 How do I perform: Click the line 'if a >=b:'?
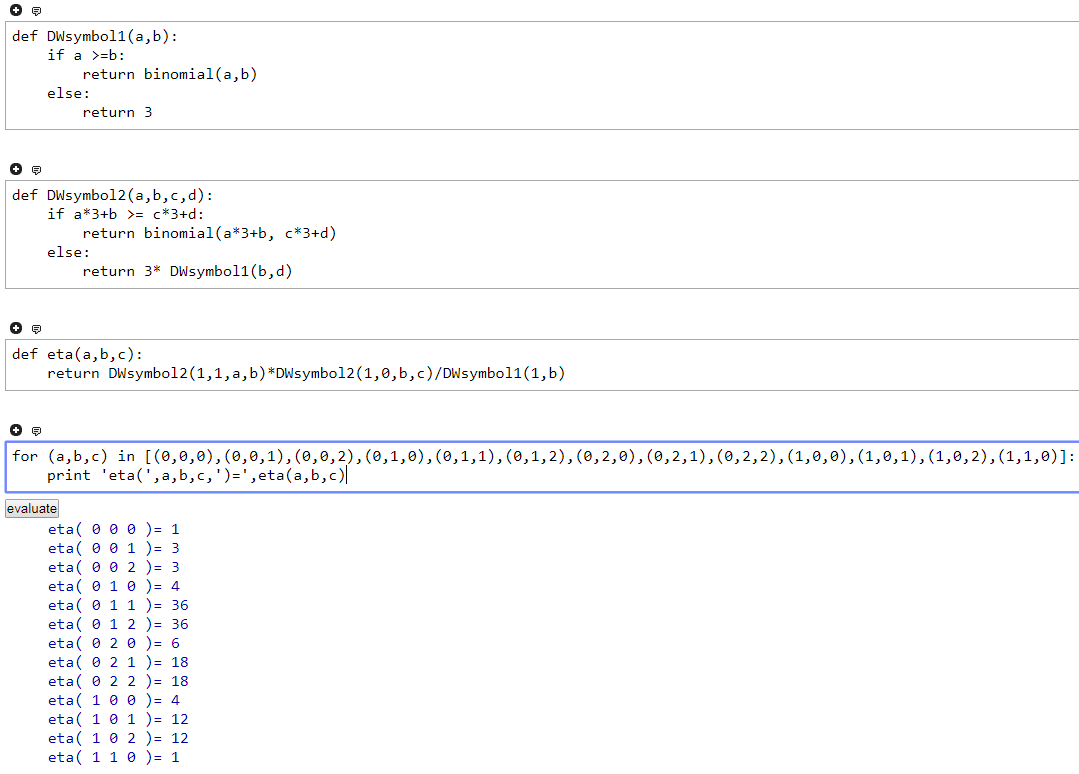pyautogui.click(x=86, y=56)
